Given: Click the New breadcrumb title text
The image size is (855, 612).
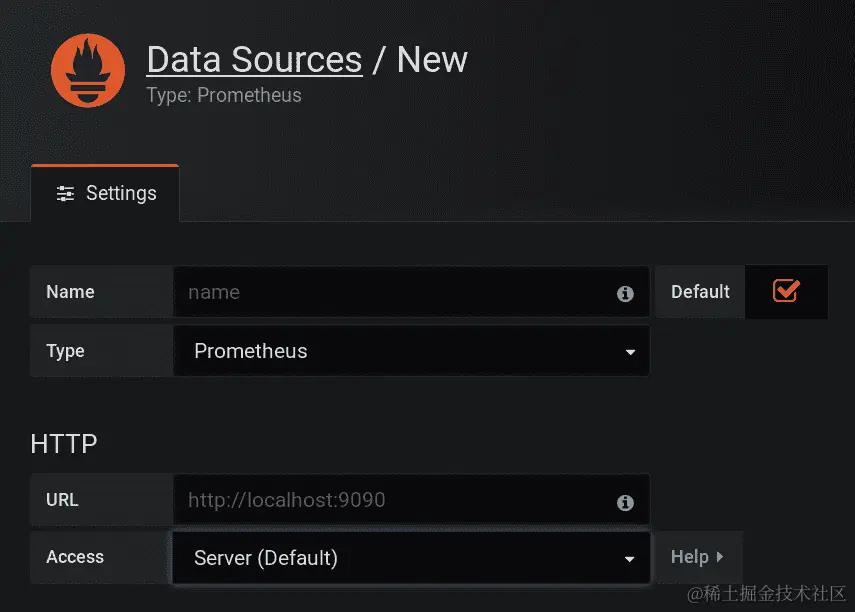Looking at the screenshot, I should (432, 60).
